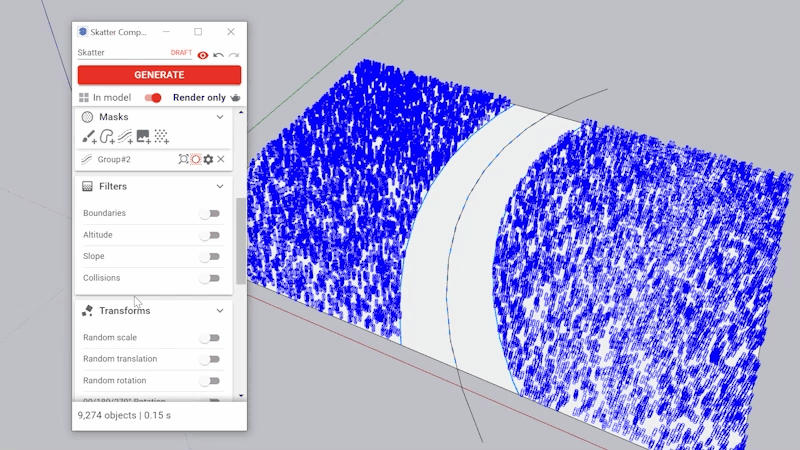Zoom to the Group#2 mask object
The height and width of the screenshot is (450, 800).
point(183,159)
